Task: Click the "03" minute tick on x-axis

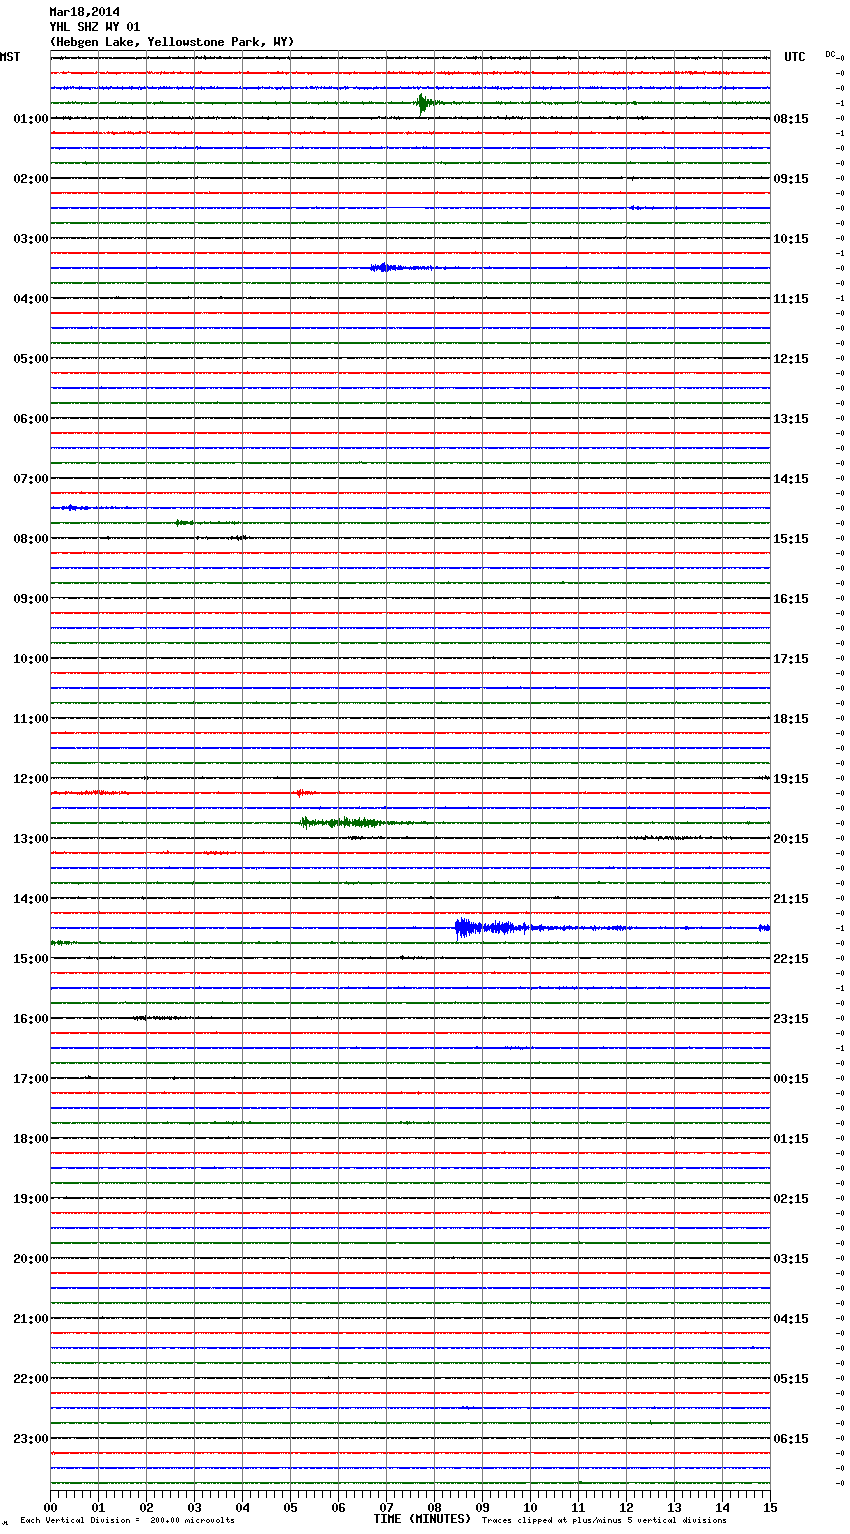Action: pyautogui.click(x=194, y=1507)
